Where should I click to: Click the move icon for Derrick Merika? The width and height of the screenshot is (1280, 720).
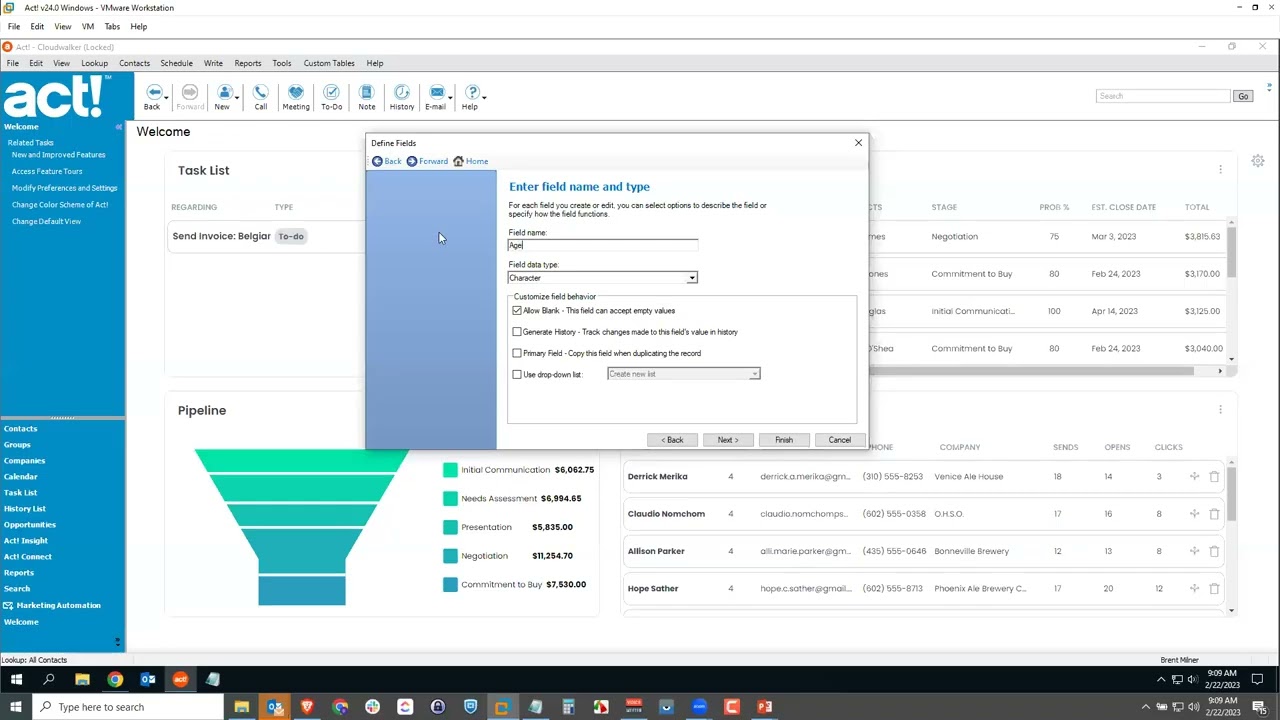[1194, 477]
